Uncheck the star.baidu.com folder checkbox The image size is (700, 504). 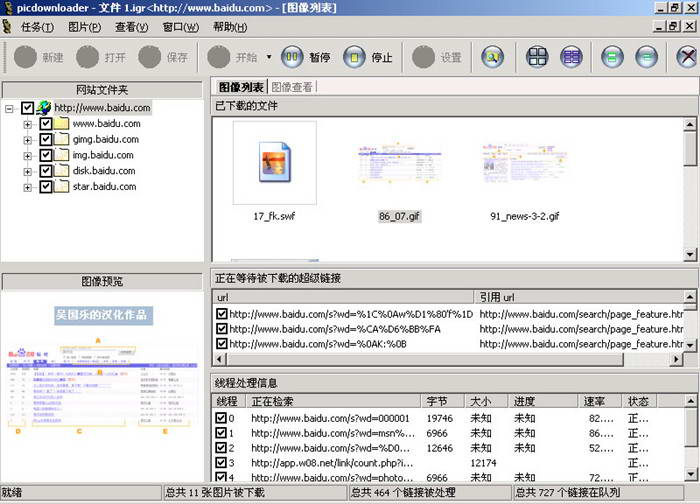click(x=46, y=186)
